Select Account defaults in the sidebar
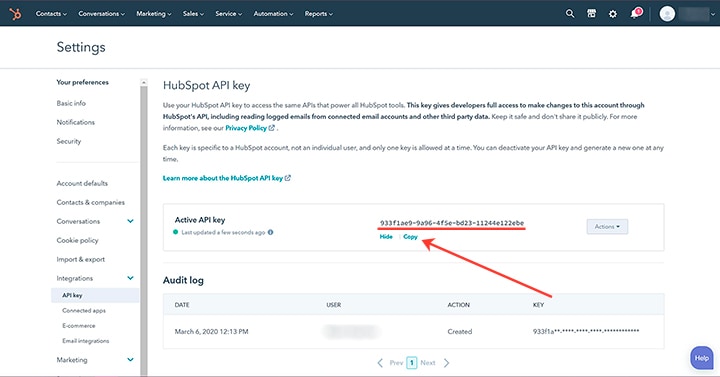 click(82, 183)
